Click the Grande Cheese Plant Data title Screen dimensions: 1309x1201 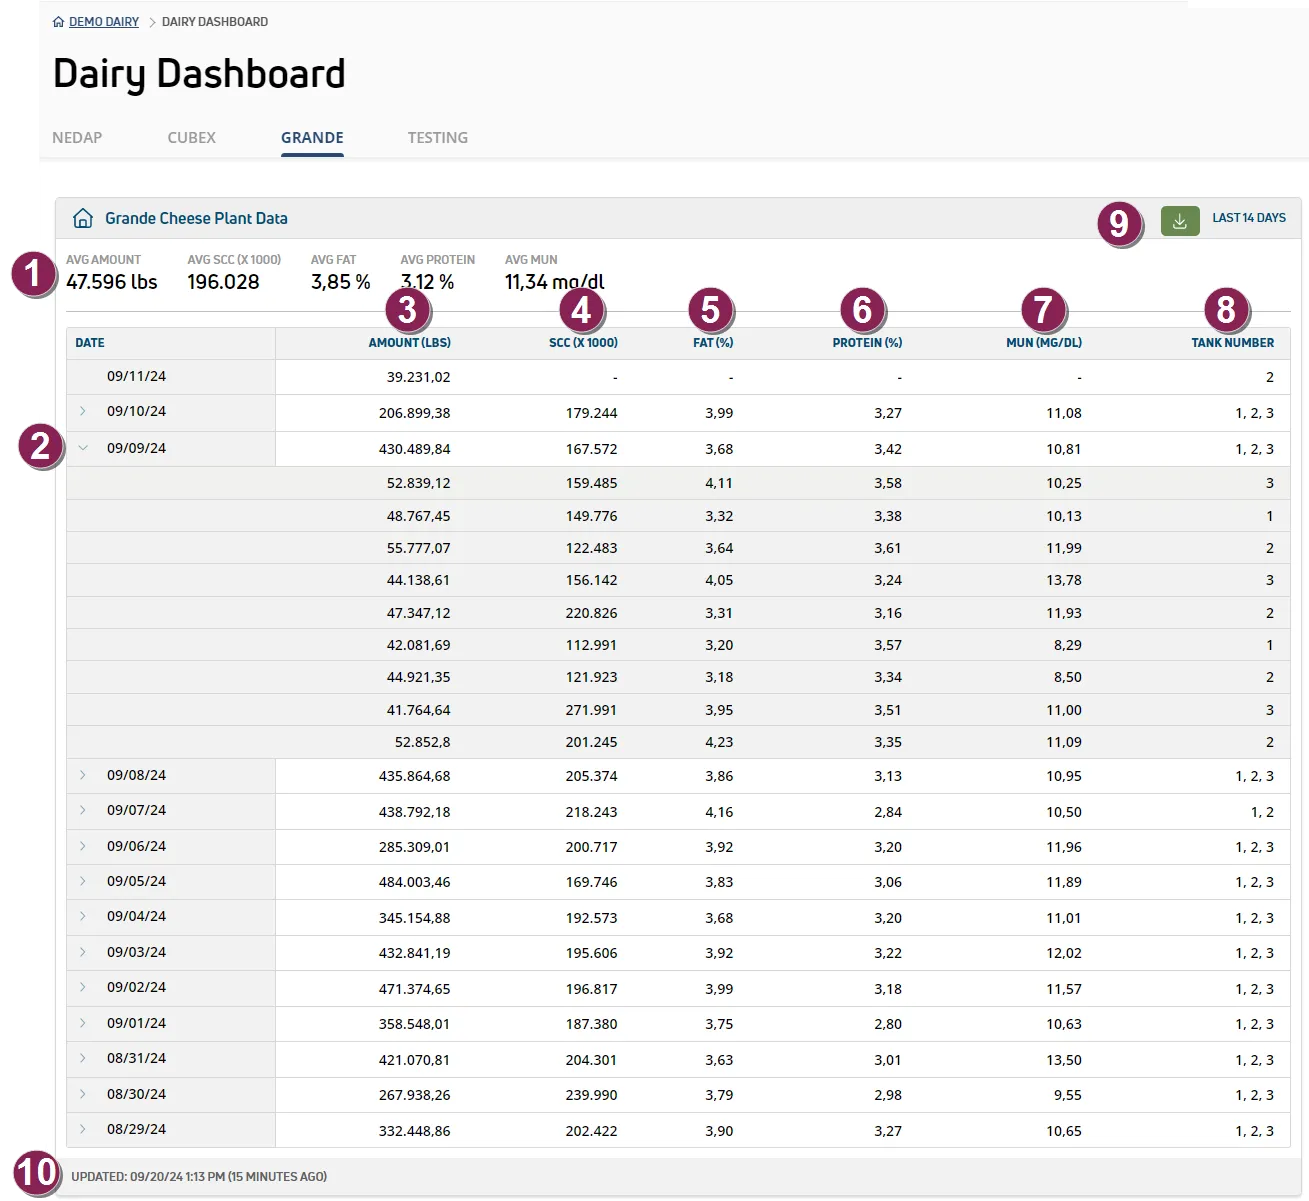pos(196,218)
